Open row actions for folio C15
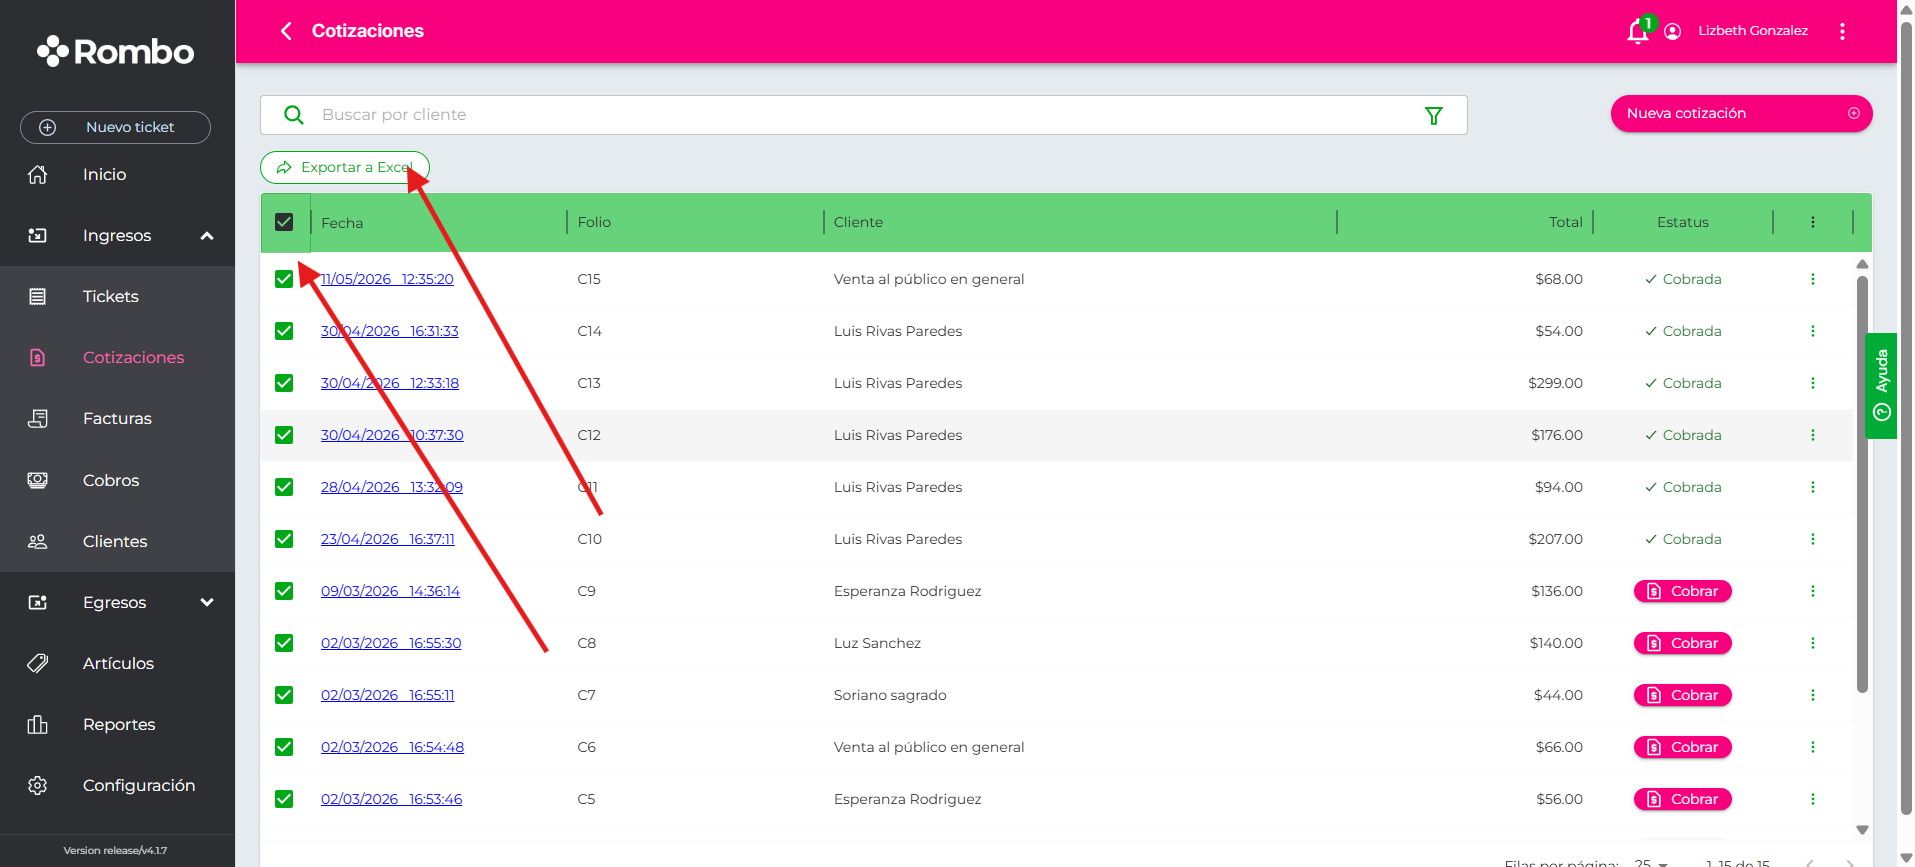Image resolution: width=1915 pixels, height=867 pixels. tap(1812, 279)
